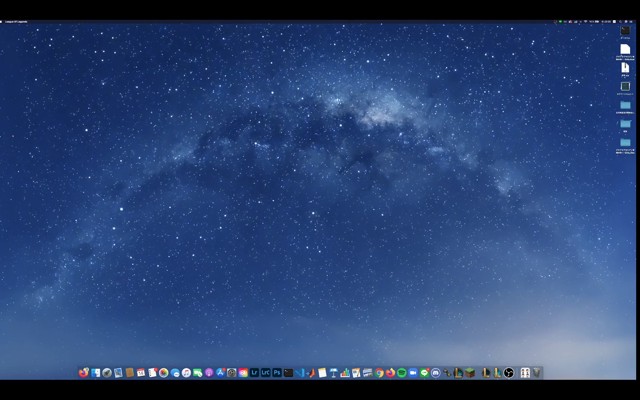
Task: Select the zip archive on the desktop
Action: pyautogui.click(x=625, y=67)
